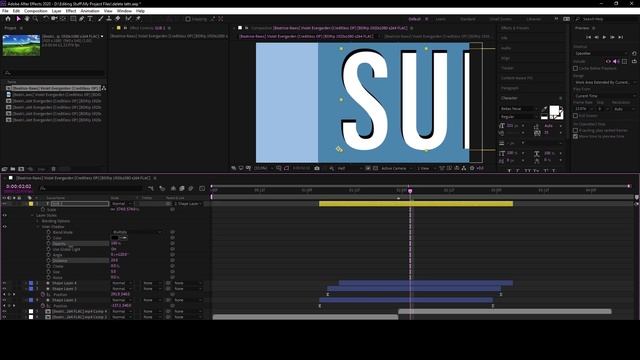The width and height of the screenshot is (640, 360).
Task: Click the Inner Shadow Color black swatch
Action: pyautogui.click(x=115, y=238)
